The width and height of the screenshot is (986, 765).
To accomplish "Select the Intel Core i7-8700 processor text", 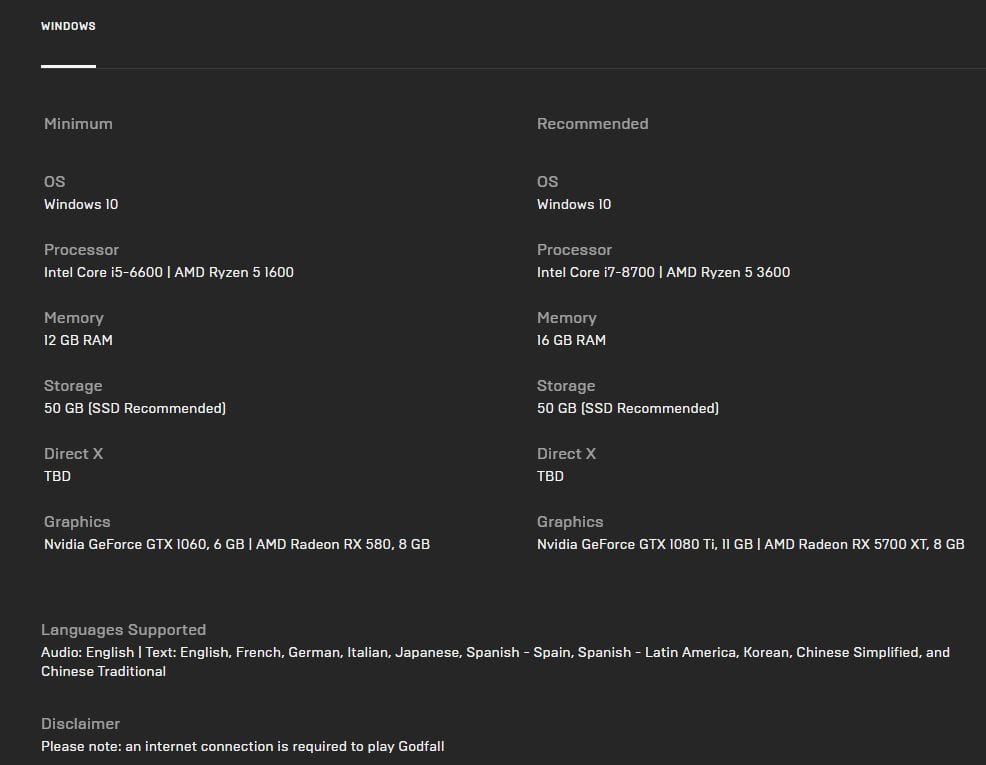I will (x=596, y=272).
